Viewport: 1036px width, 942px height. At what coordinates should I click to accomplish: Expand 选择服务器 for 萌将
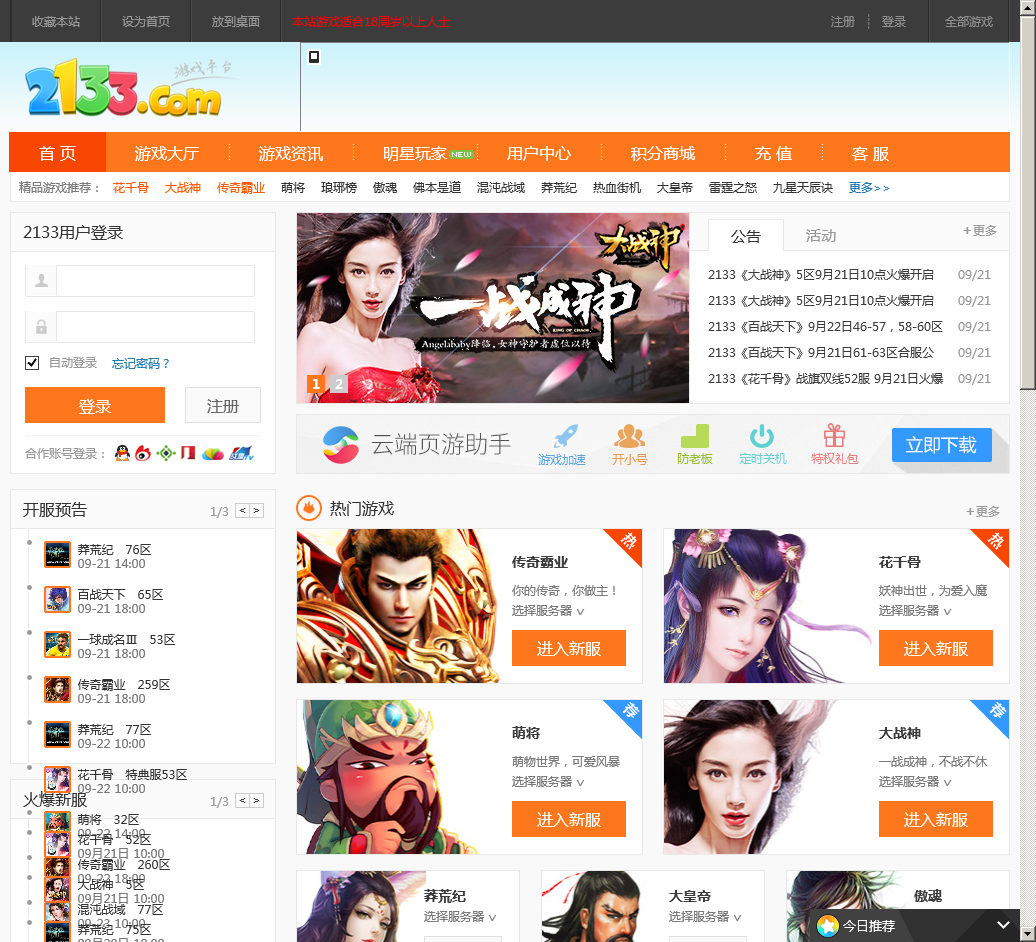pyautogui.click(x=548, y=781)
